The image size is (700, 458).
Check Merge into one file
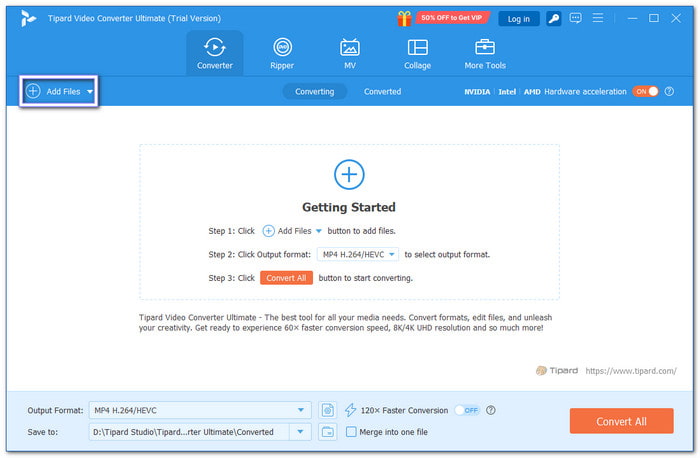[x=351, y=432]
